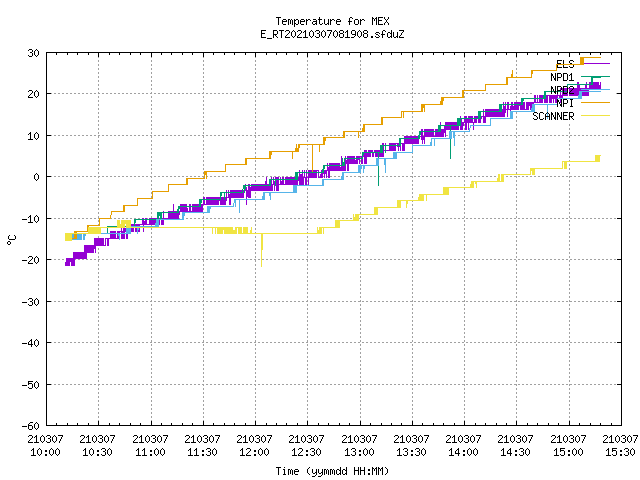The width and height of the screenshot is (640, 480).
Task: Click the y-axis label '0'
Action: pos(36,177)
